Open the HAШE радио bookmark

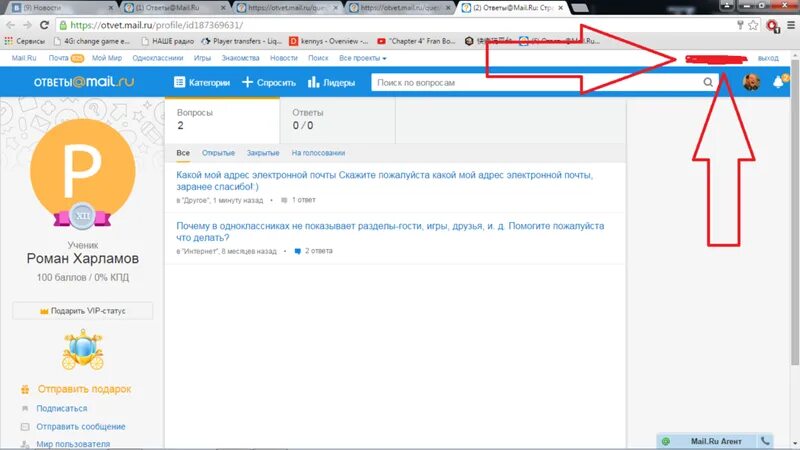tap(167, 41)
